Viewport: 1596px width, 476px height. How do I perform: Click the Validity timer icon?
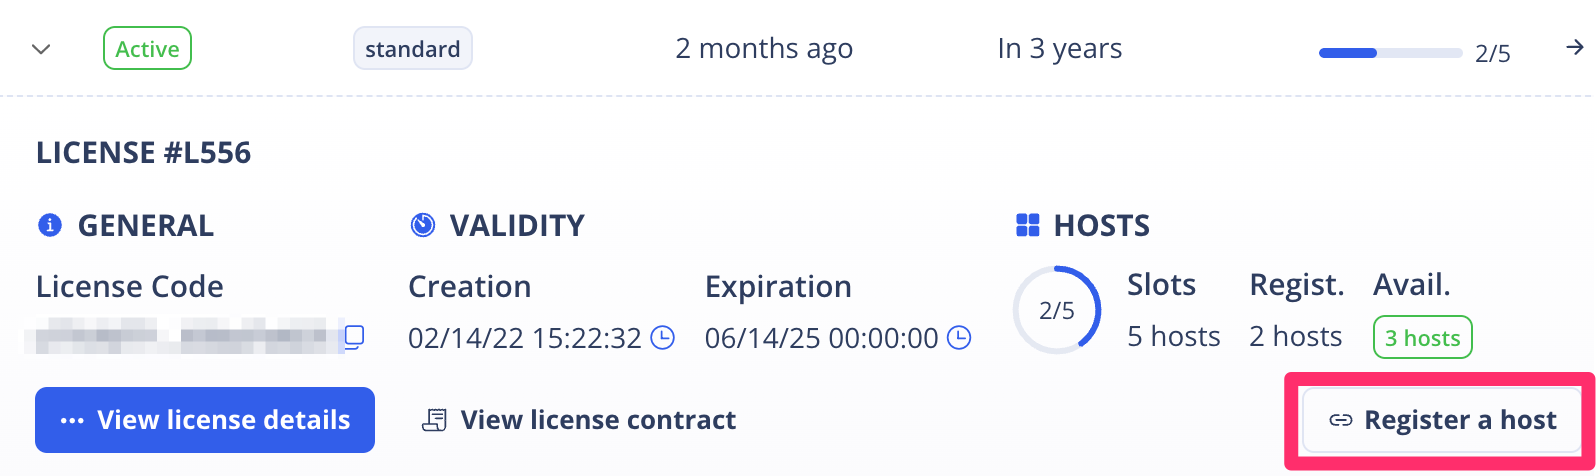423,225
